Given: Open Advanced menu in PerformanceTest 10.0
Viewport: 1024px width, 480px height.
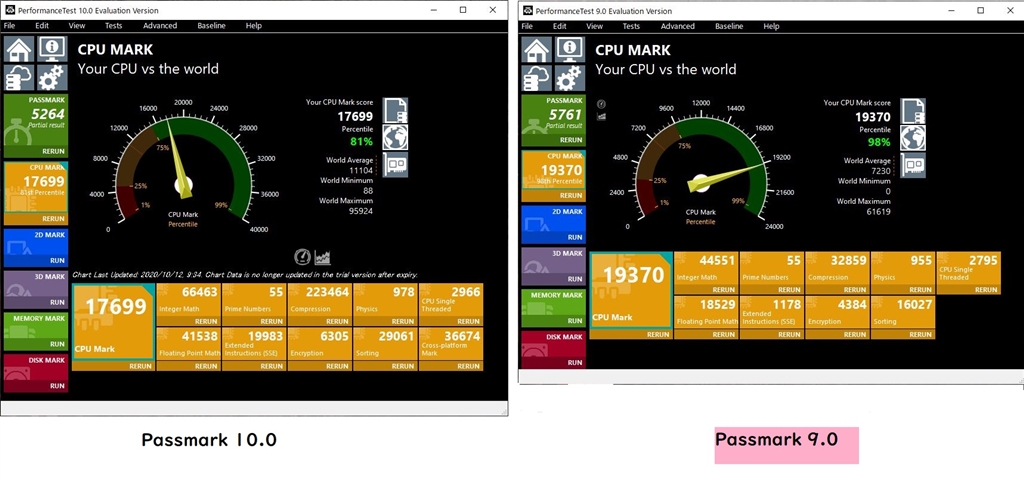Looking at the screenshot, I should [x=160, y=25].
